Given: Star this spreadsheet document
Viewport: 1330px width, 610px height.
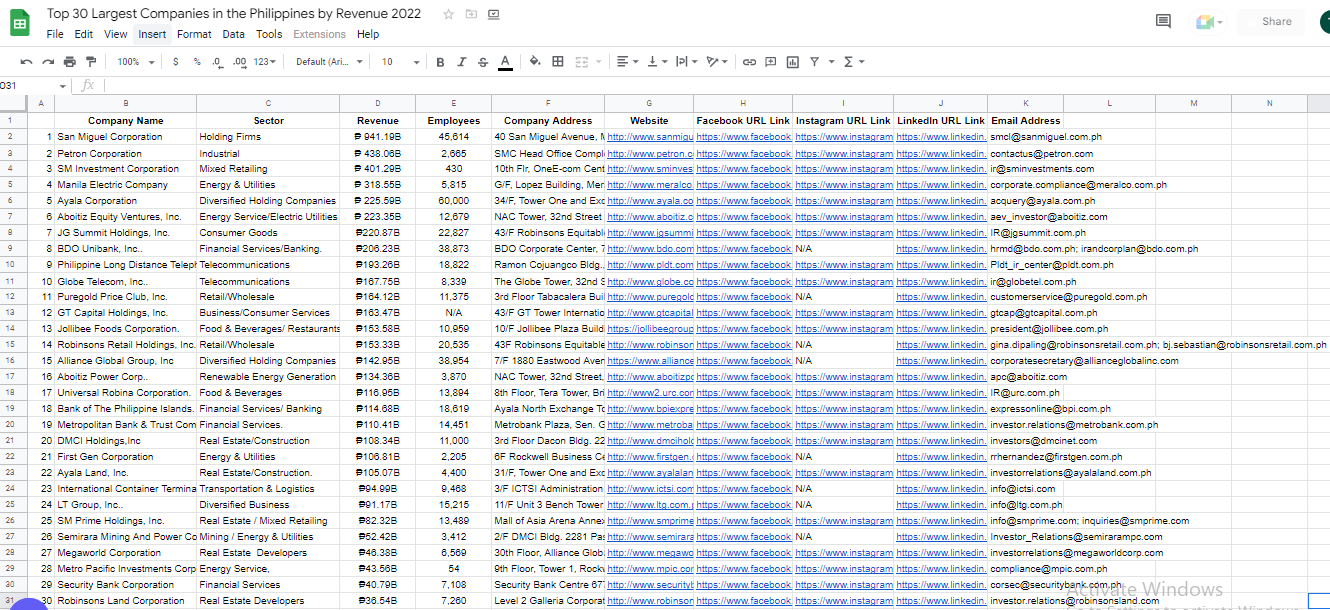Looking at the screenshot, I should [448, 14].
